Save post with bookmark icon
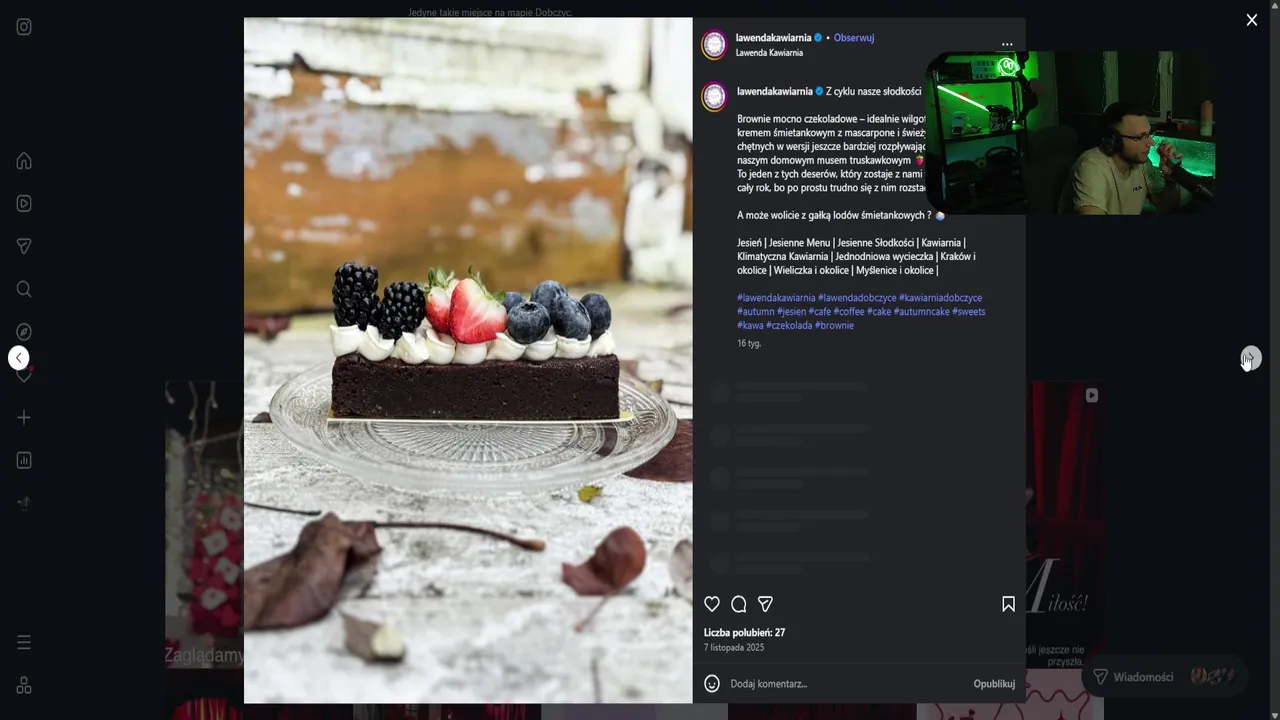This screenshot has width=1280, height=720. click(x=1008, y=604)
